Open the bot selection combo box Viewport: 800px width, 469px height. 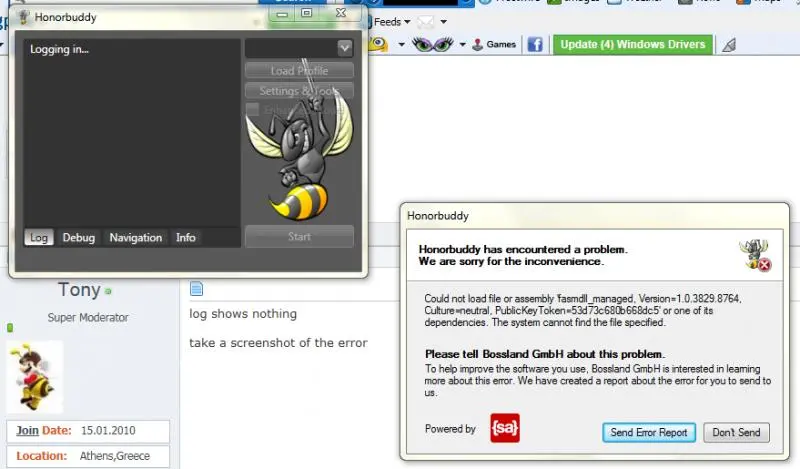[299, 48]
